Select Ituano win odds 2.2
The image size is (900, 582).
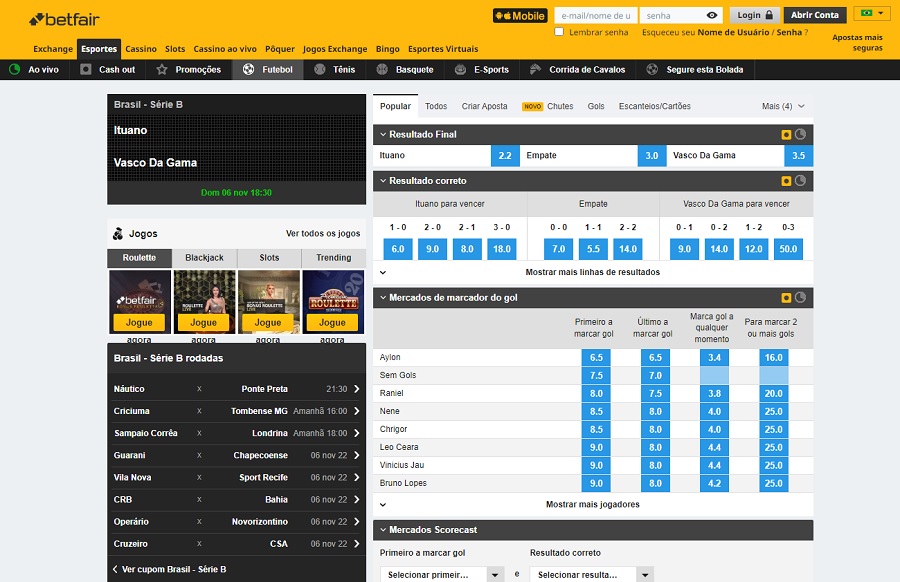[x=505, y=156]
